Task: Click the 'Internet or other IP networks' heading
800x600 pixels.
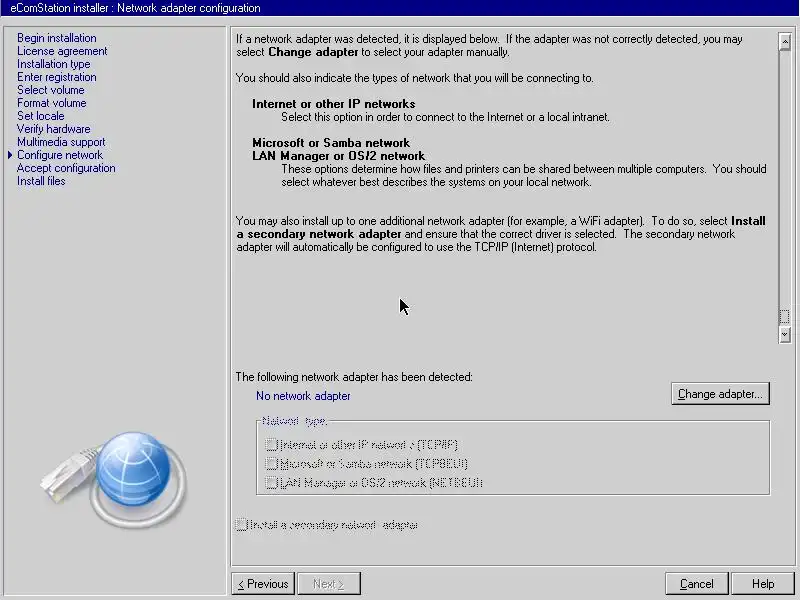Action: click(x=334, y=104)
